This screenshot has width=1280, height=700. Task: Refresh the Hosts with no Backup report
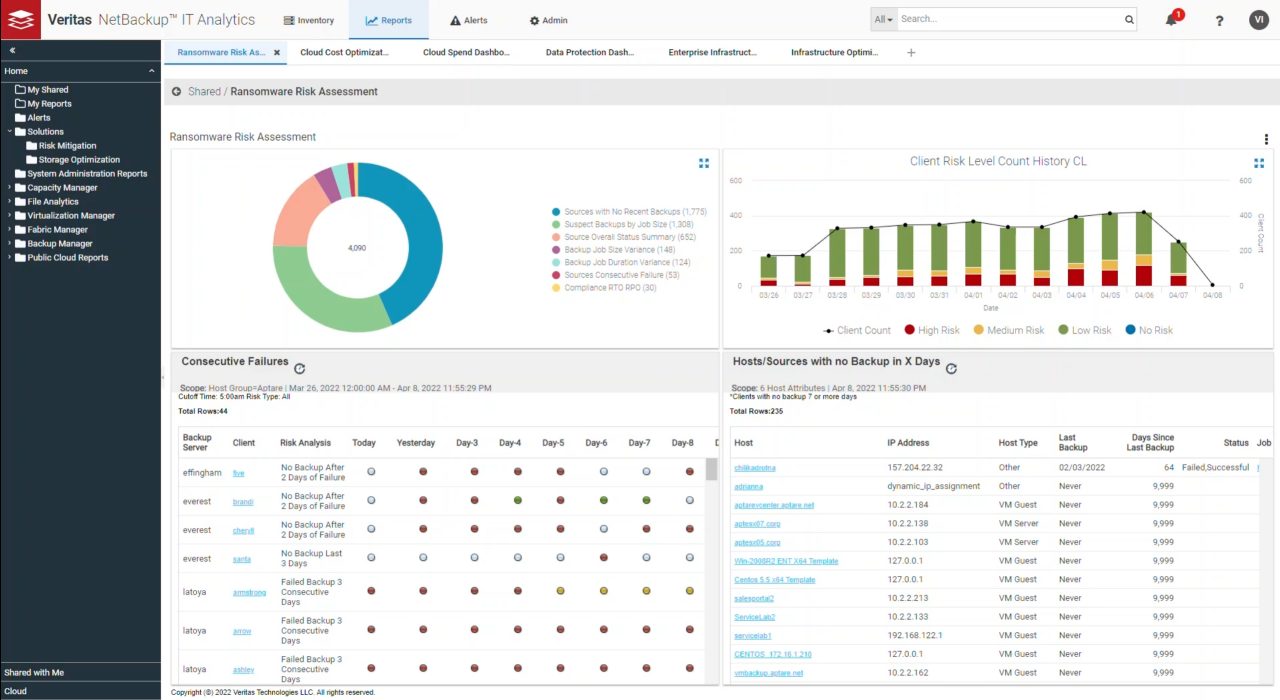pyautogui.click(x=951, y=368)
